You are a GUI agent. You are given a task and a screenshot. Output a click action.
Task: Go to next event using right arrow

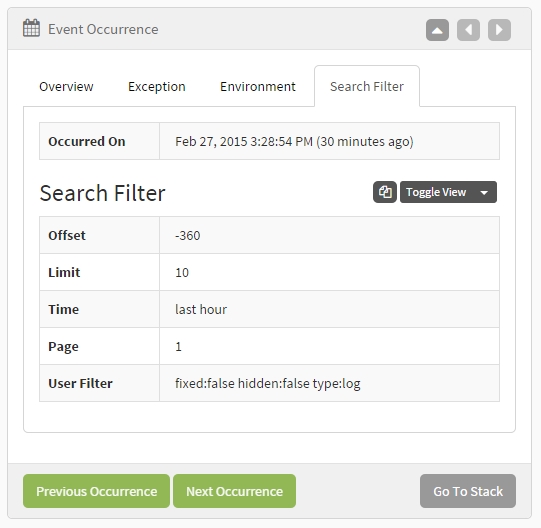click(499, 30)
